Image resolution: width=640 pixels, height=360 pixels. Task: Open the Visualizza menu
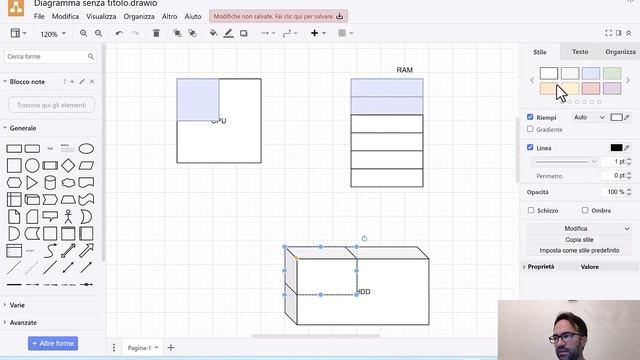[101, 16]
